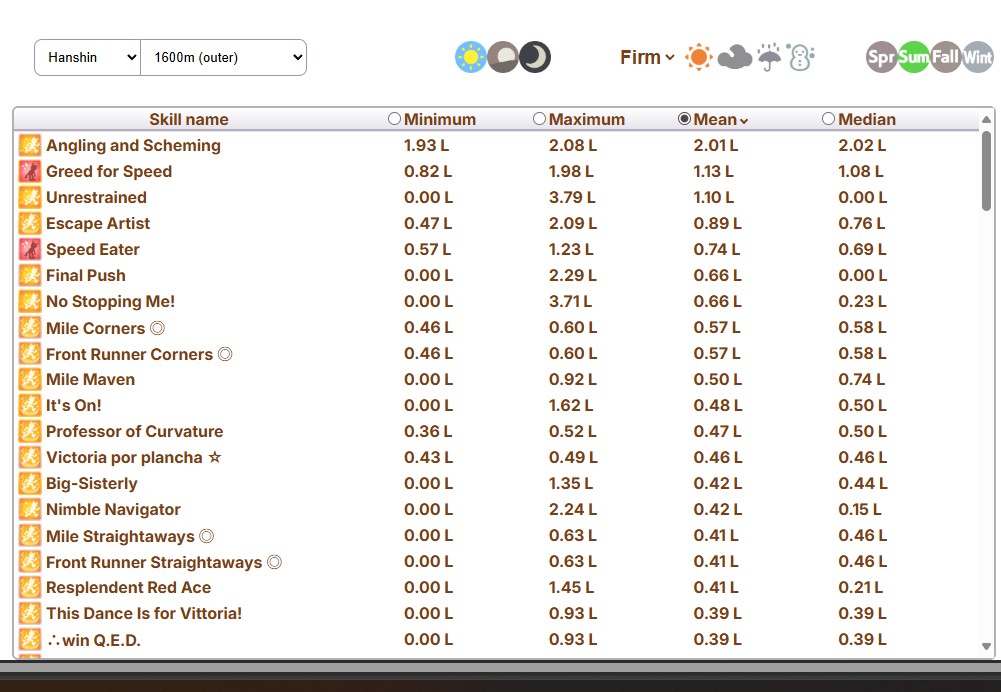
Task: Click the No Stopping Me! skill icon
Action: tap(29, 301)
